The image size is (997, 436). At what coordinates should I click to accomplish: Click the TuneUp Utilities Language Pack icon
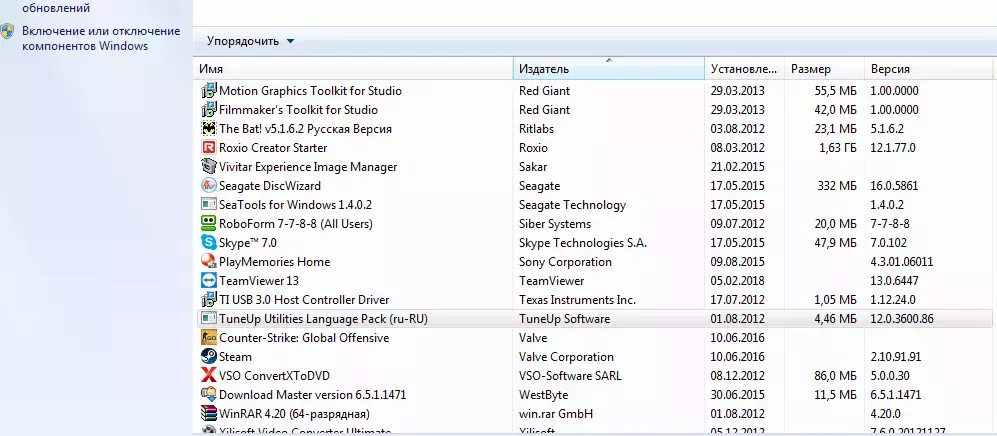click(x=209, y=318)
